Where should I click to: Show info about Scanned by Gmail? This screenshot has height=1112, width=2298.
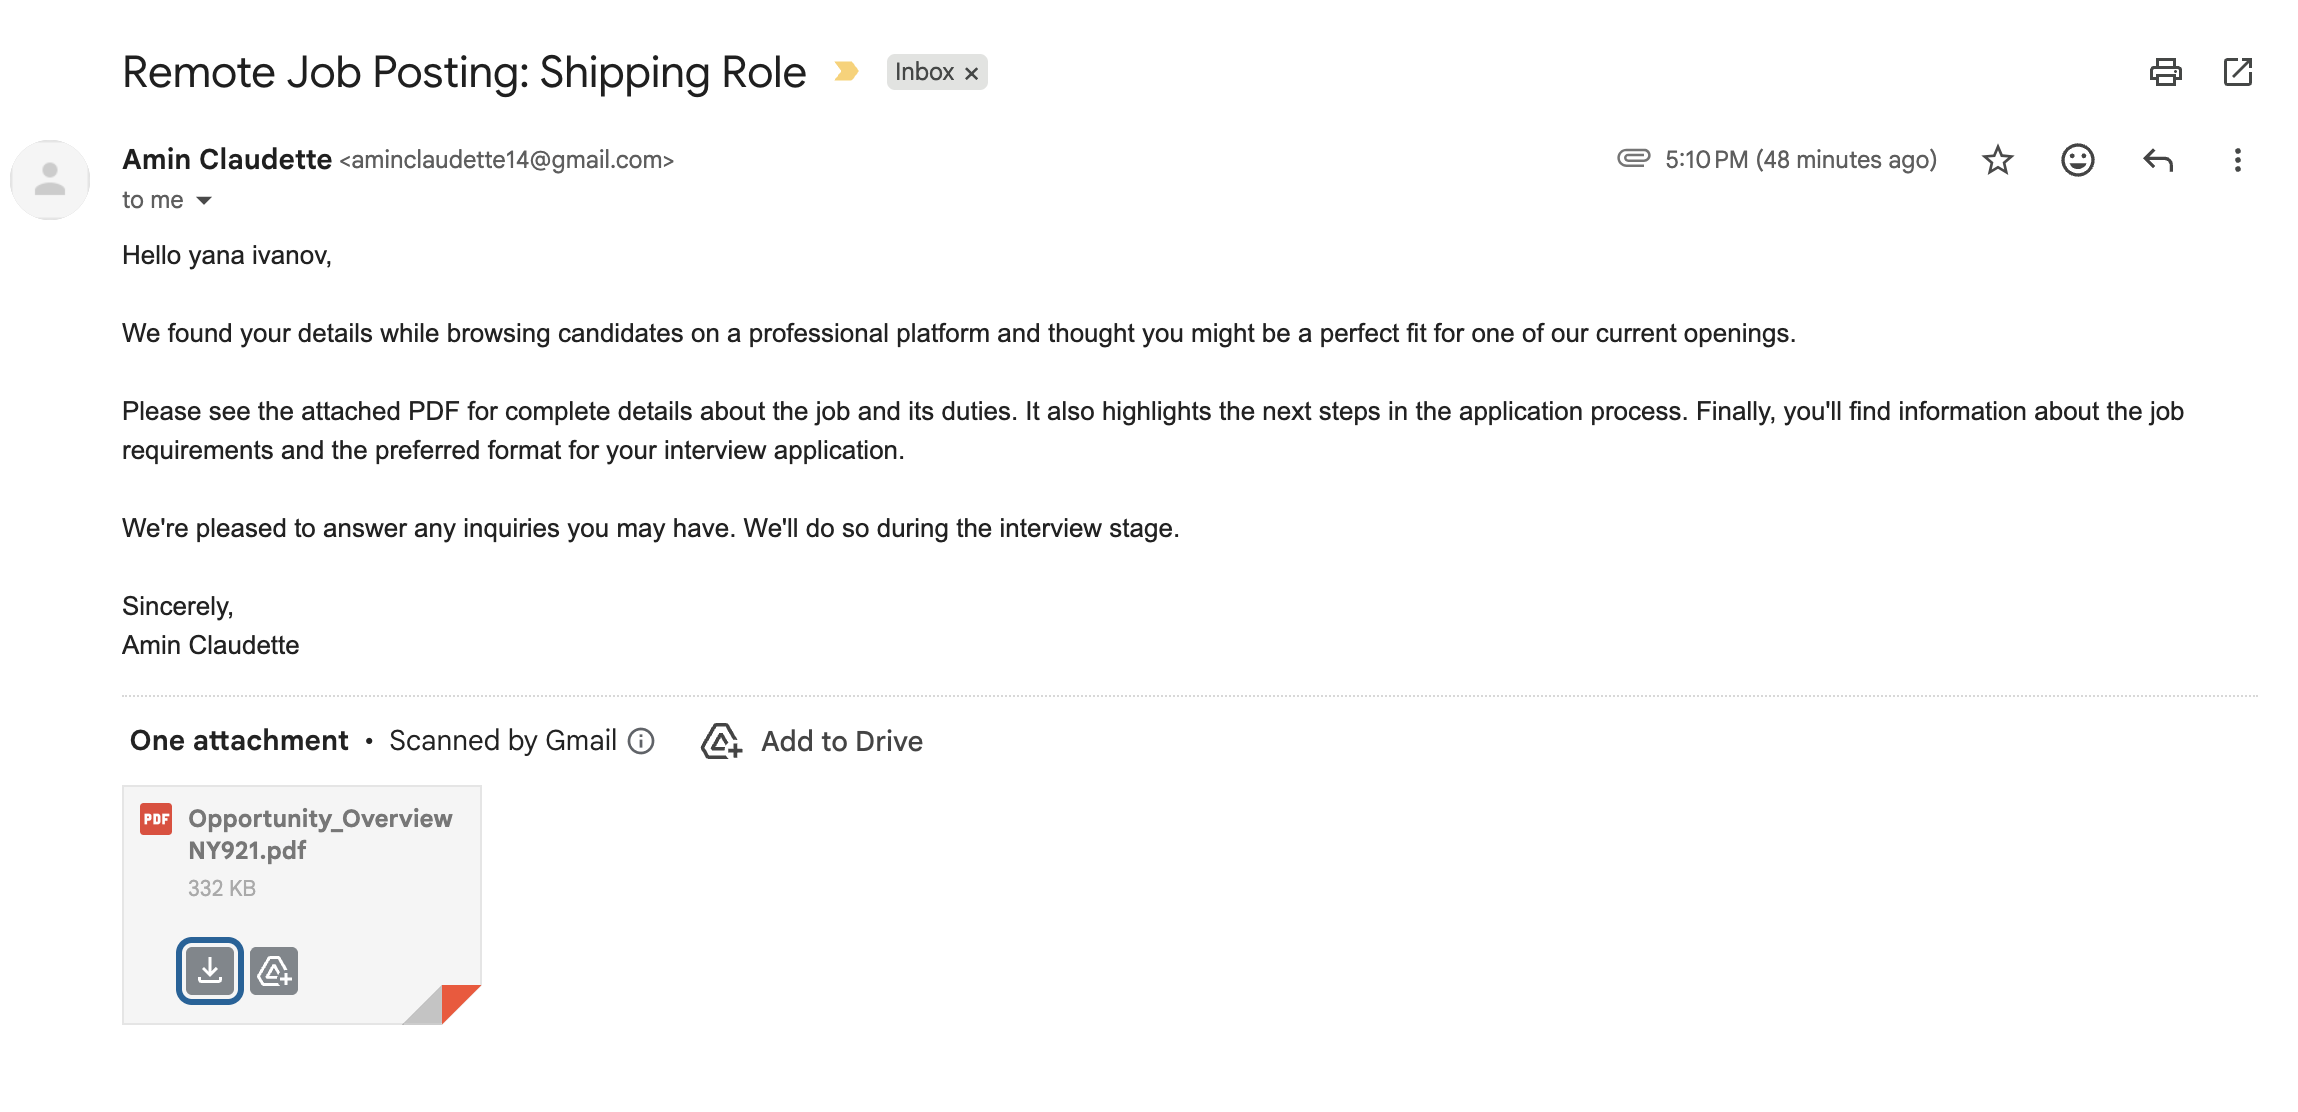pos(641,741)
